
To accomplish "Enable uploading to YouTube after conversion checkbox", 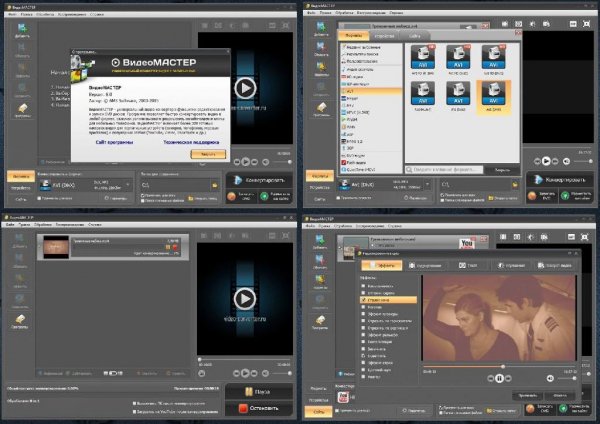I will coord(134,412).
